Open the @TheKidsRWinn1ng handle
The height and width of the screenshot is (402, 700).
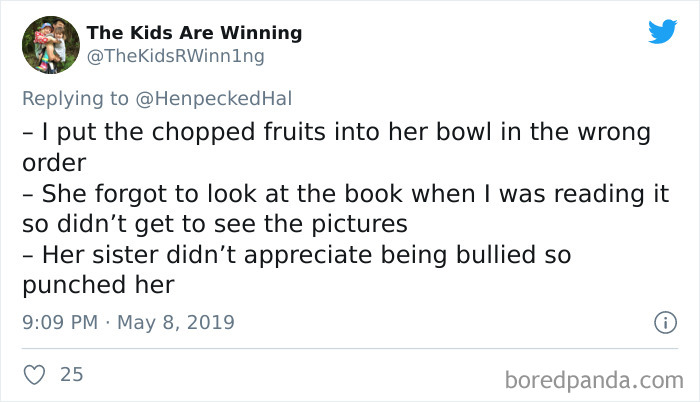pos(175,56)
